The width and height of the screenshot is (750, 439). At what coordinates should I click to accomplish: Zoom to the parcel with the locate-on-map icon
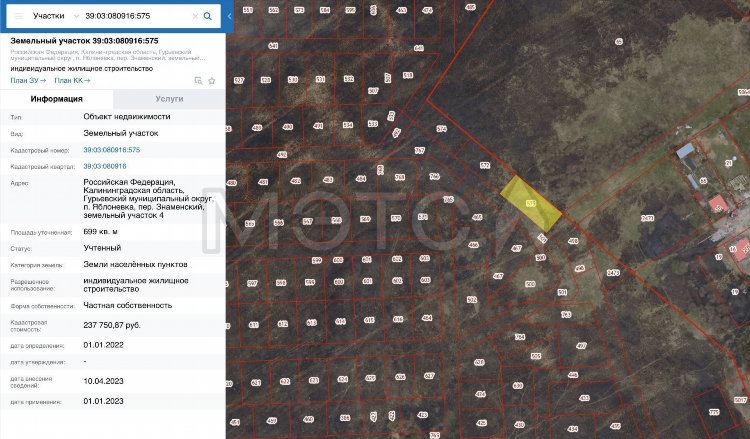[198, 81]
